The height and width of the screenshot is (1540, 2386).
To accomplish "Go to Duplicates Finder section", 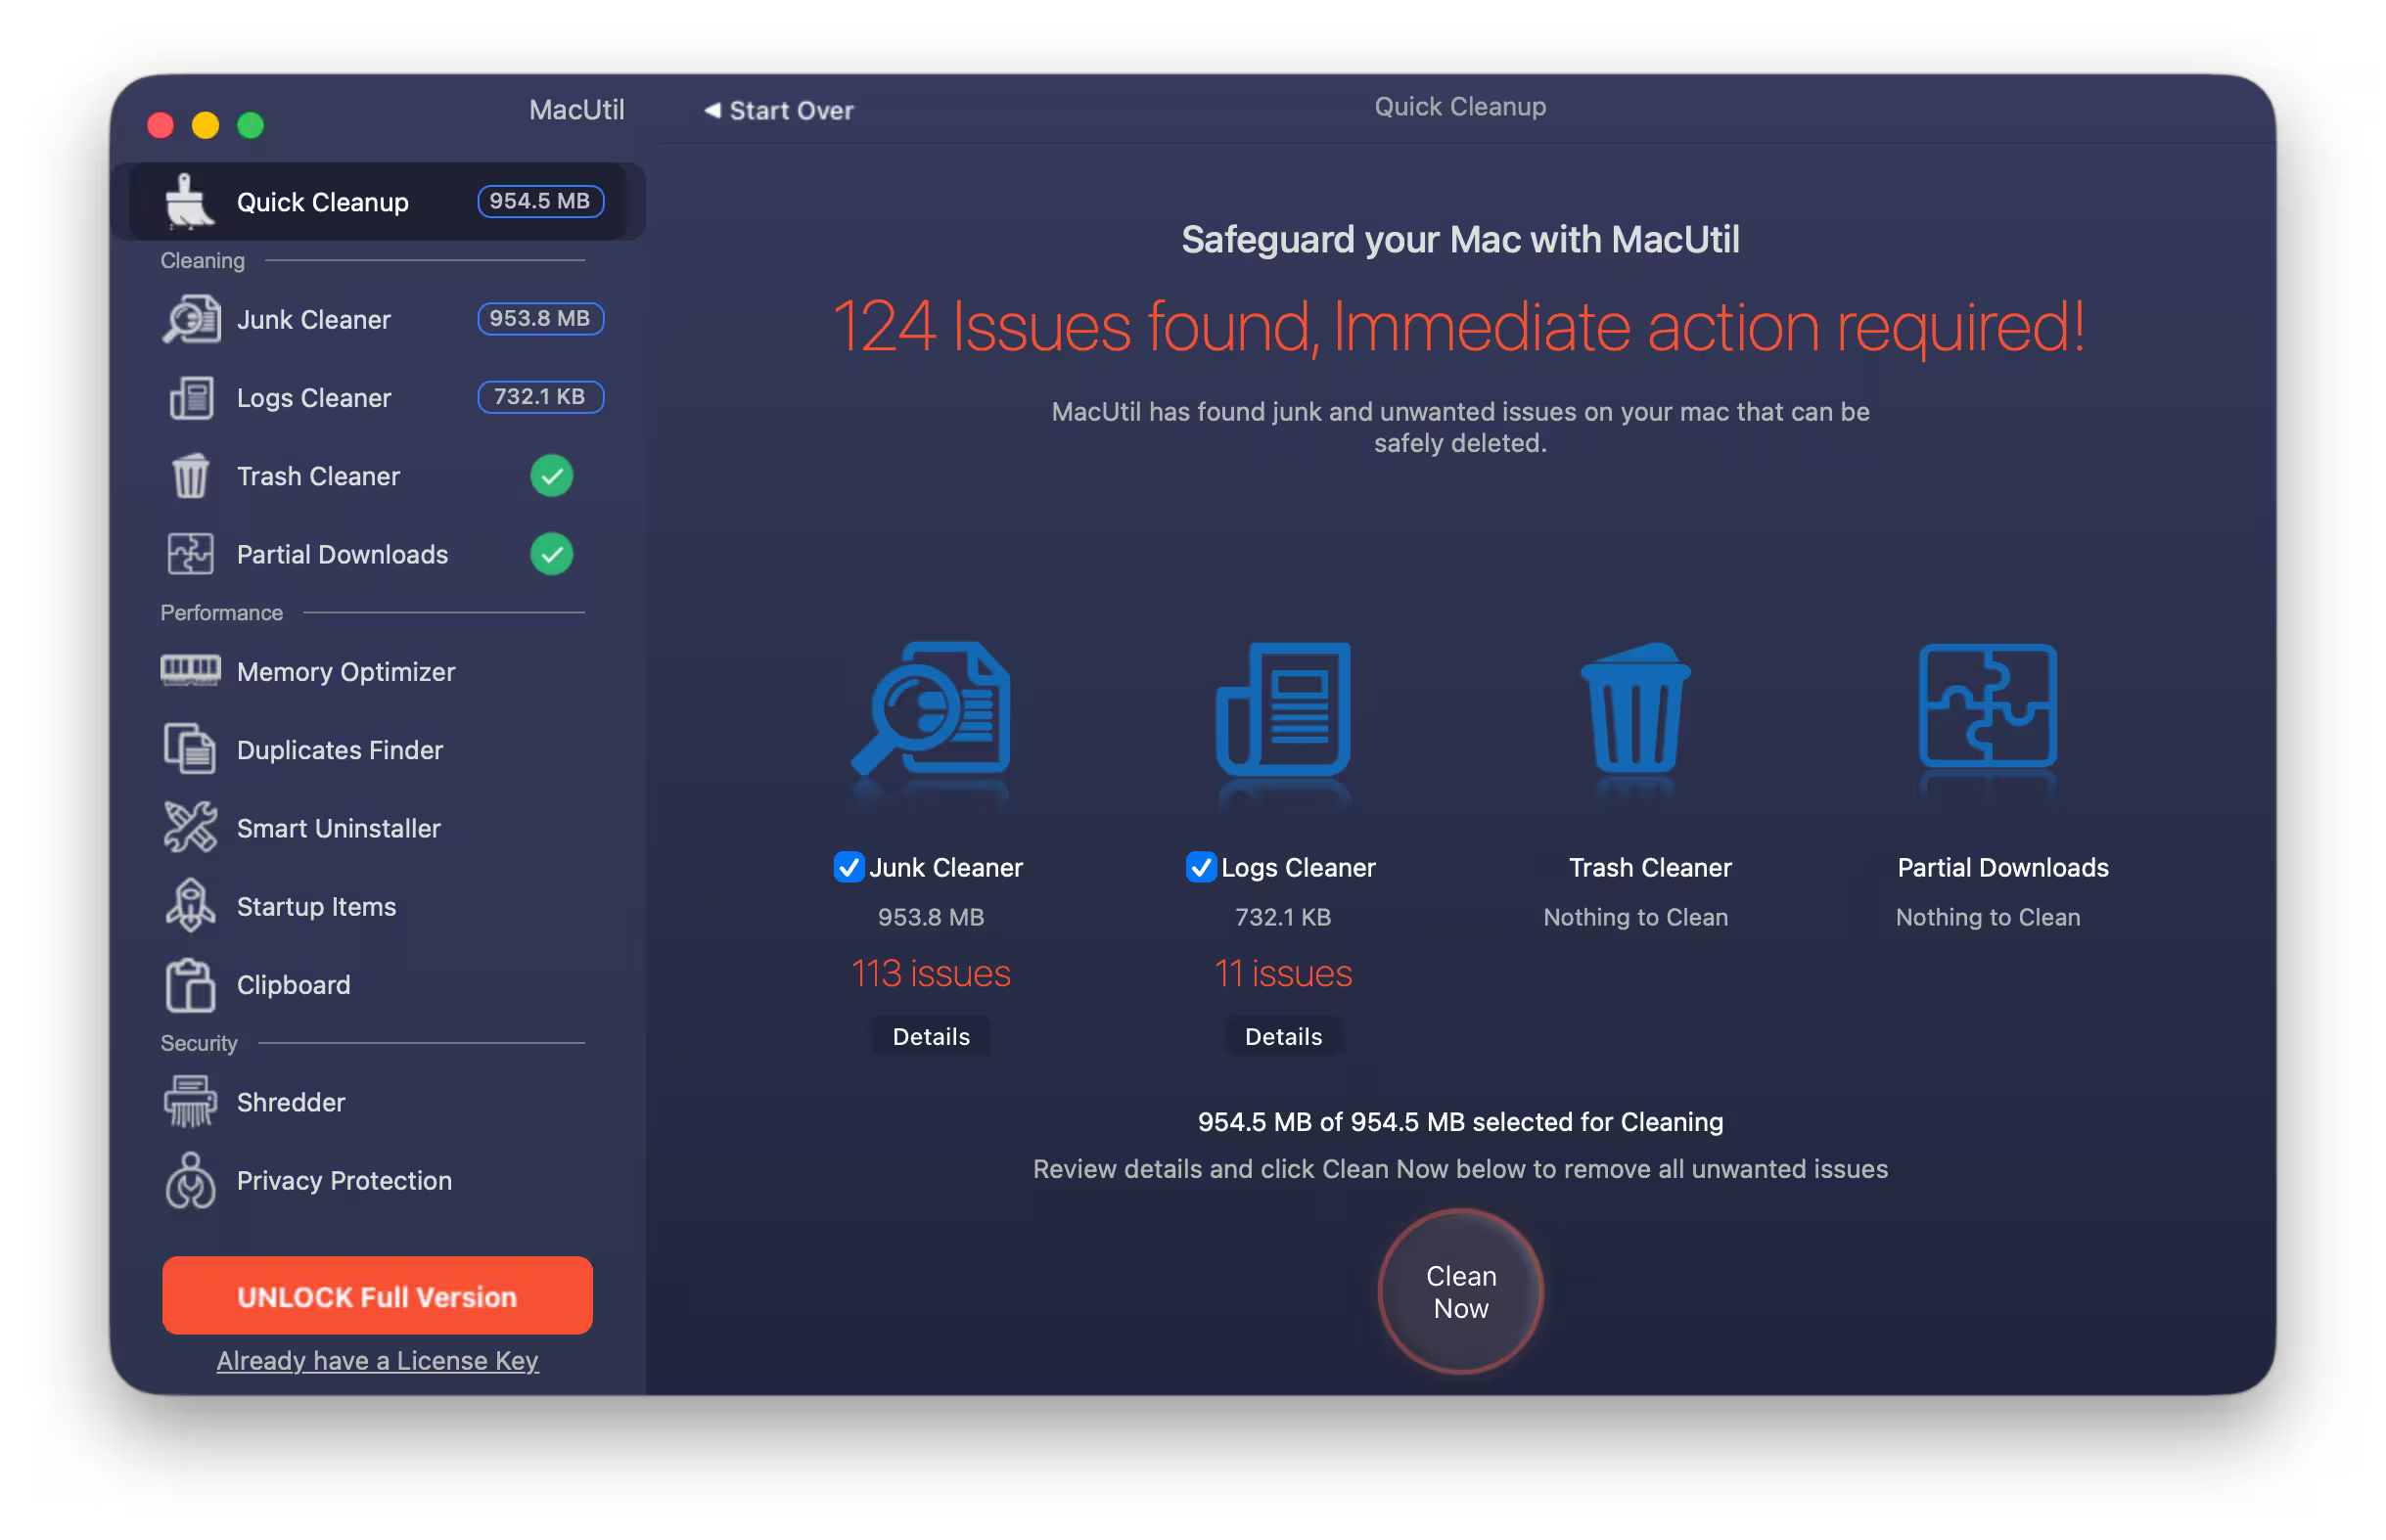I will [378, 749].
